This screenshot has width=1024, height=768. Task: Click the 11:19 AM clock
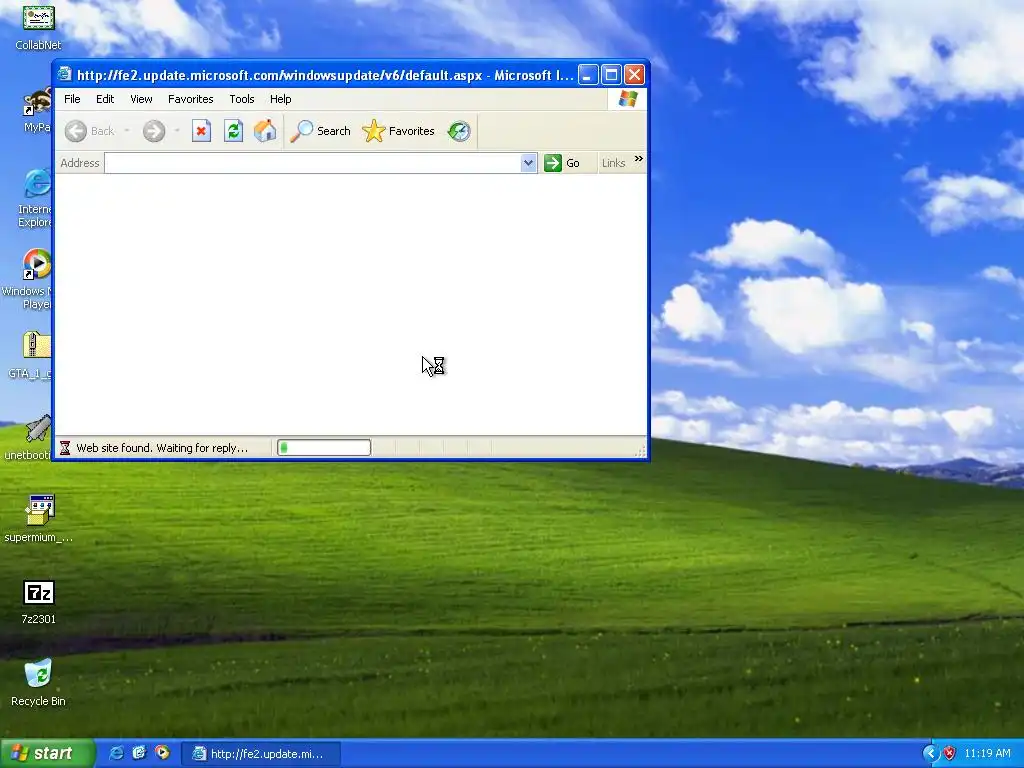(987, 754)
